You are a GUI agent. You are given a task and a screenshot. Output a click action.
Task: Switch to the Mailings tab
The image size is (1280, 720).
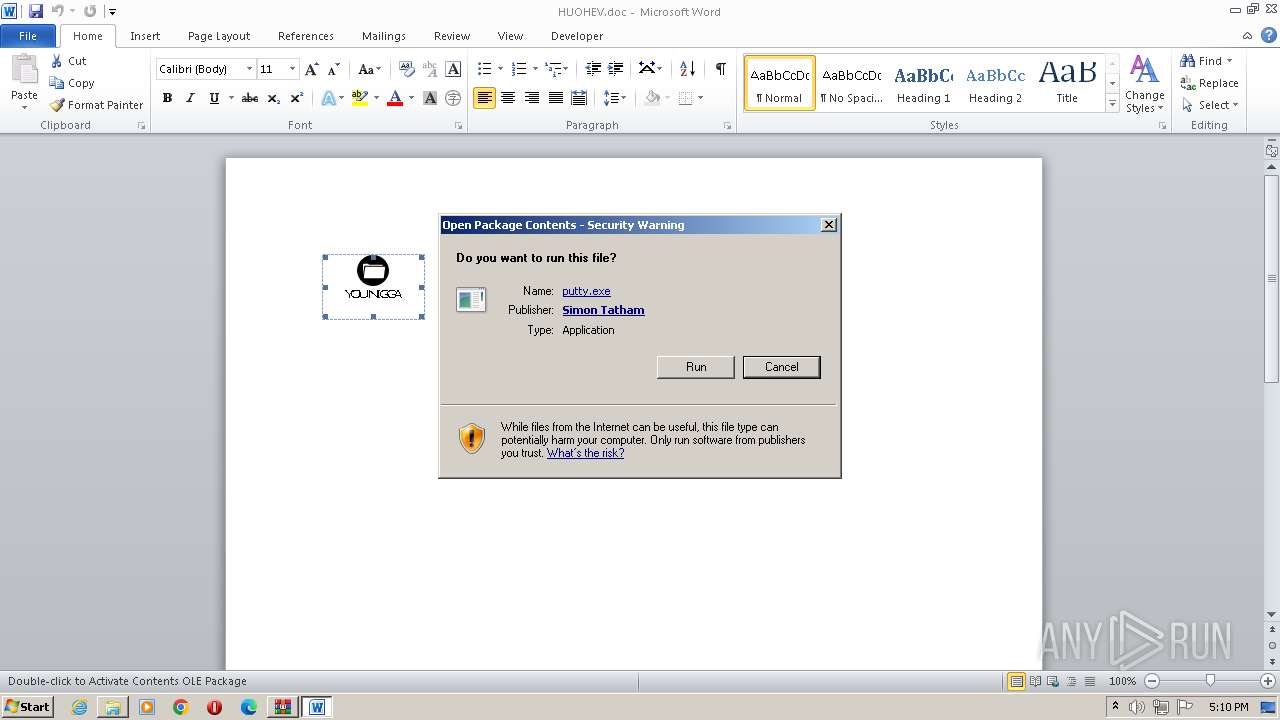tap(384, 36)
